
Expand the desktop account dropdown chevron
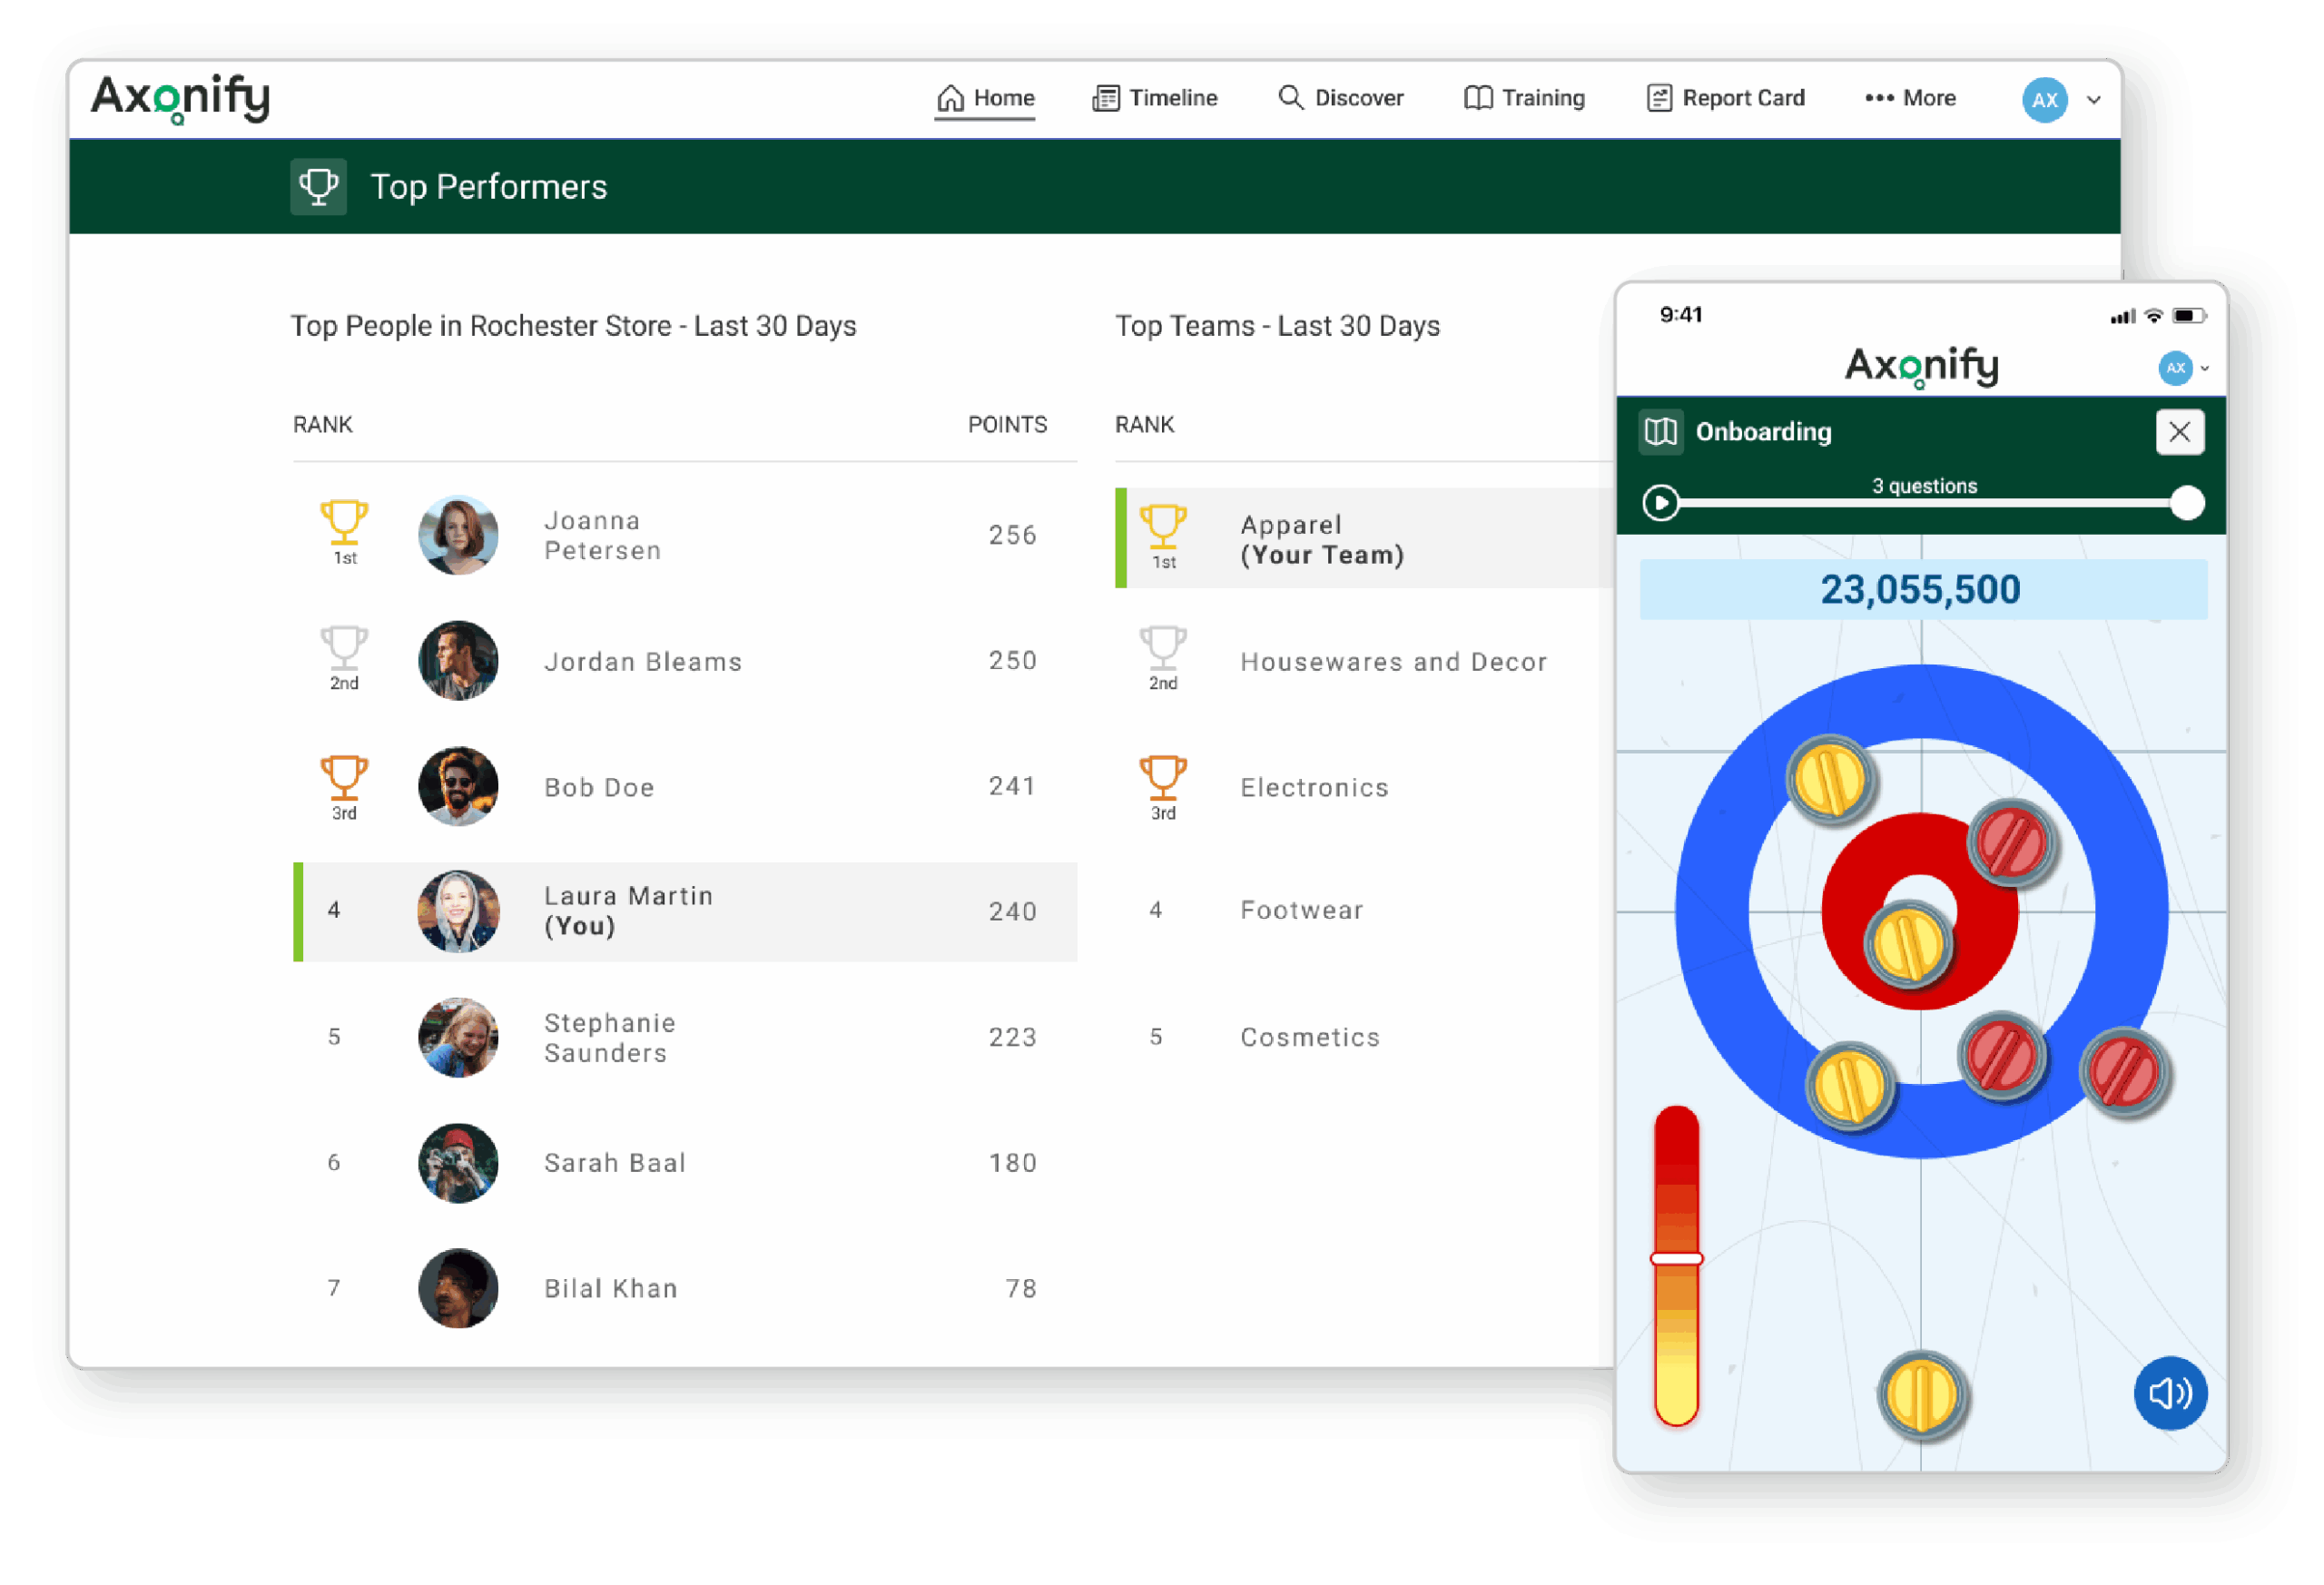[x=2093, y=100]
